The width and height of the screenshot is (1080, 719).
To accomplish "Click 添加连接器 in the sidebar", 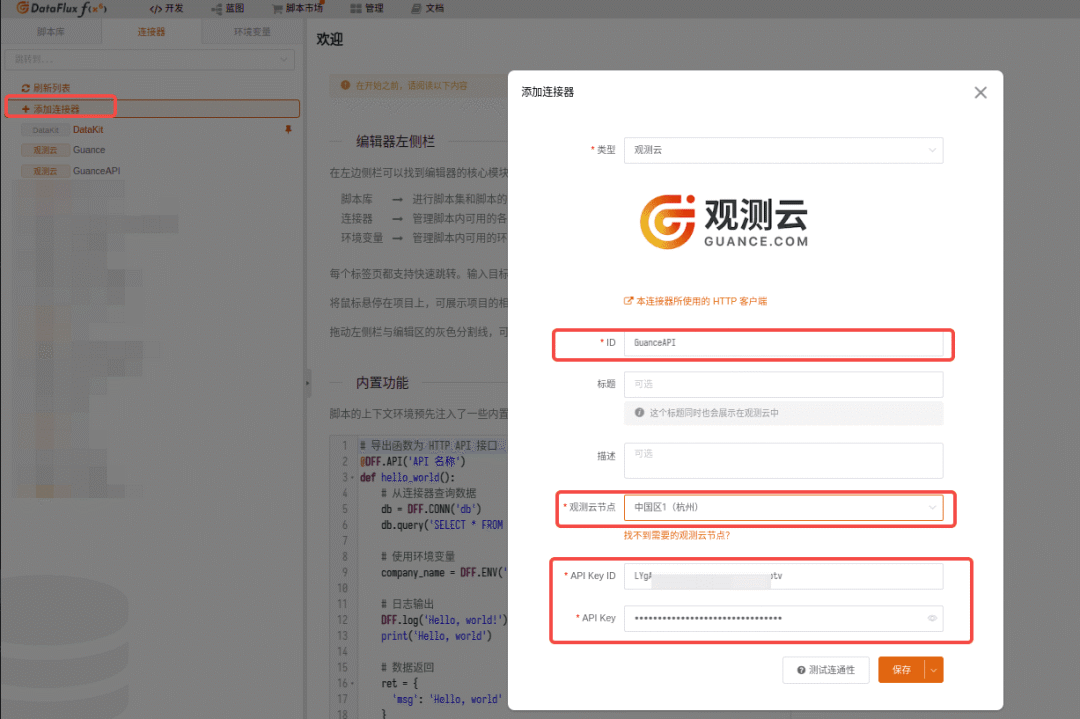I will coord(153,109).
